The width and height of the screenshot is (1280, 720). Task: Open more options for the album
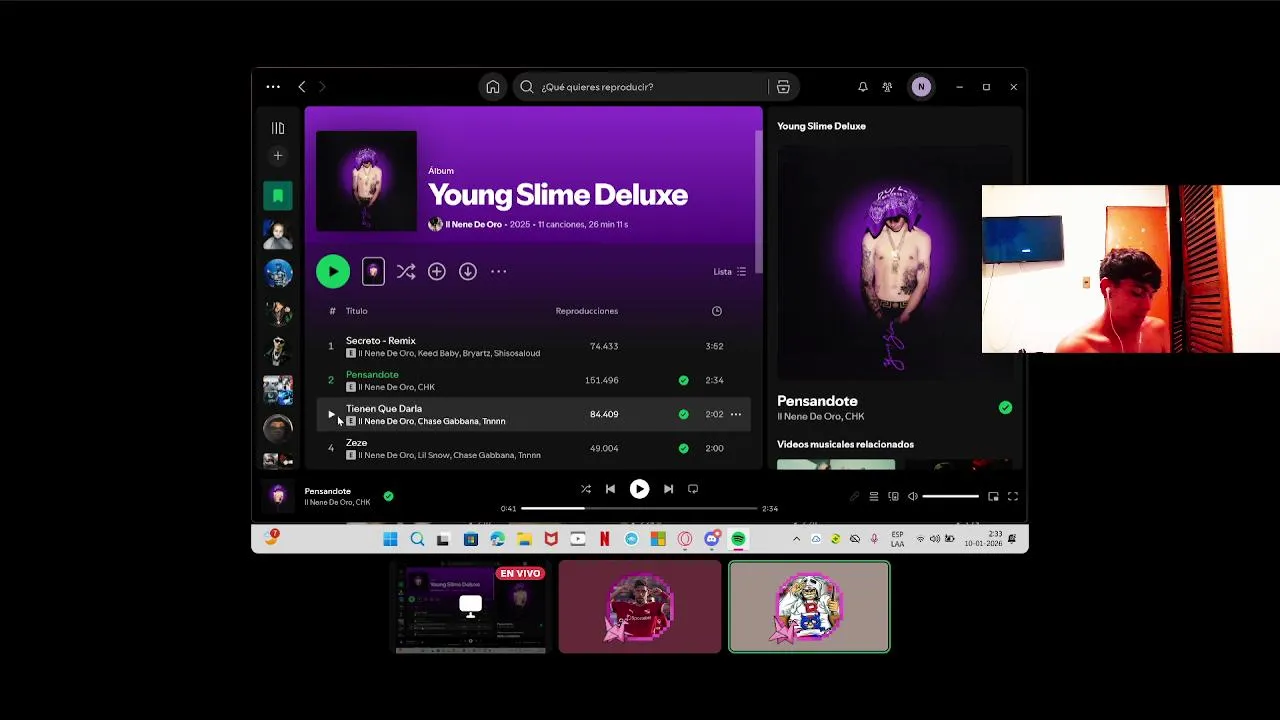(499, 271)
